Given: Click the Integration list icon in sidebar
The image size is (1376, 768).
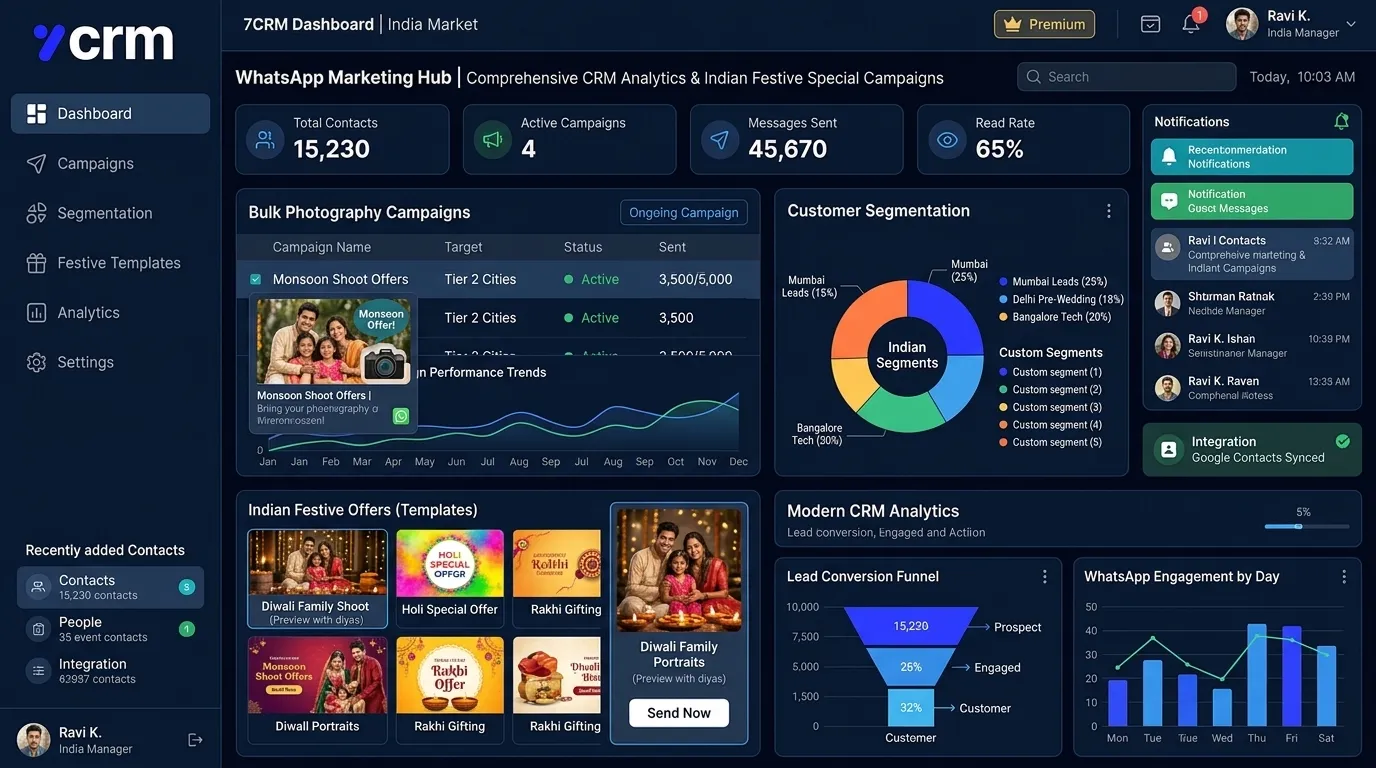Looking at the screenshot, I should point(38,671).
